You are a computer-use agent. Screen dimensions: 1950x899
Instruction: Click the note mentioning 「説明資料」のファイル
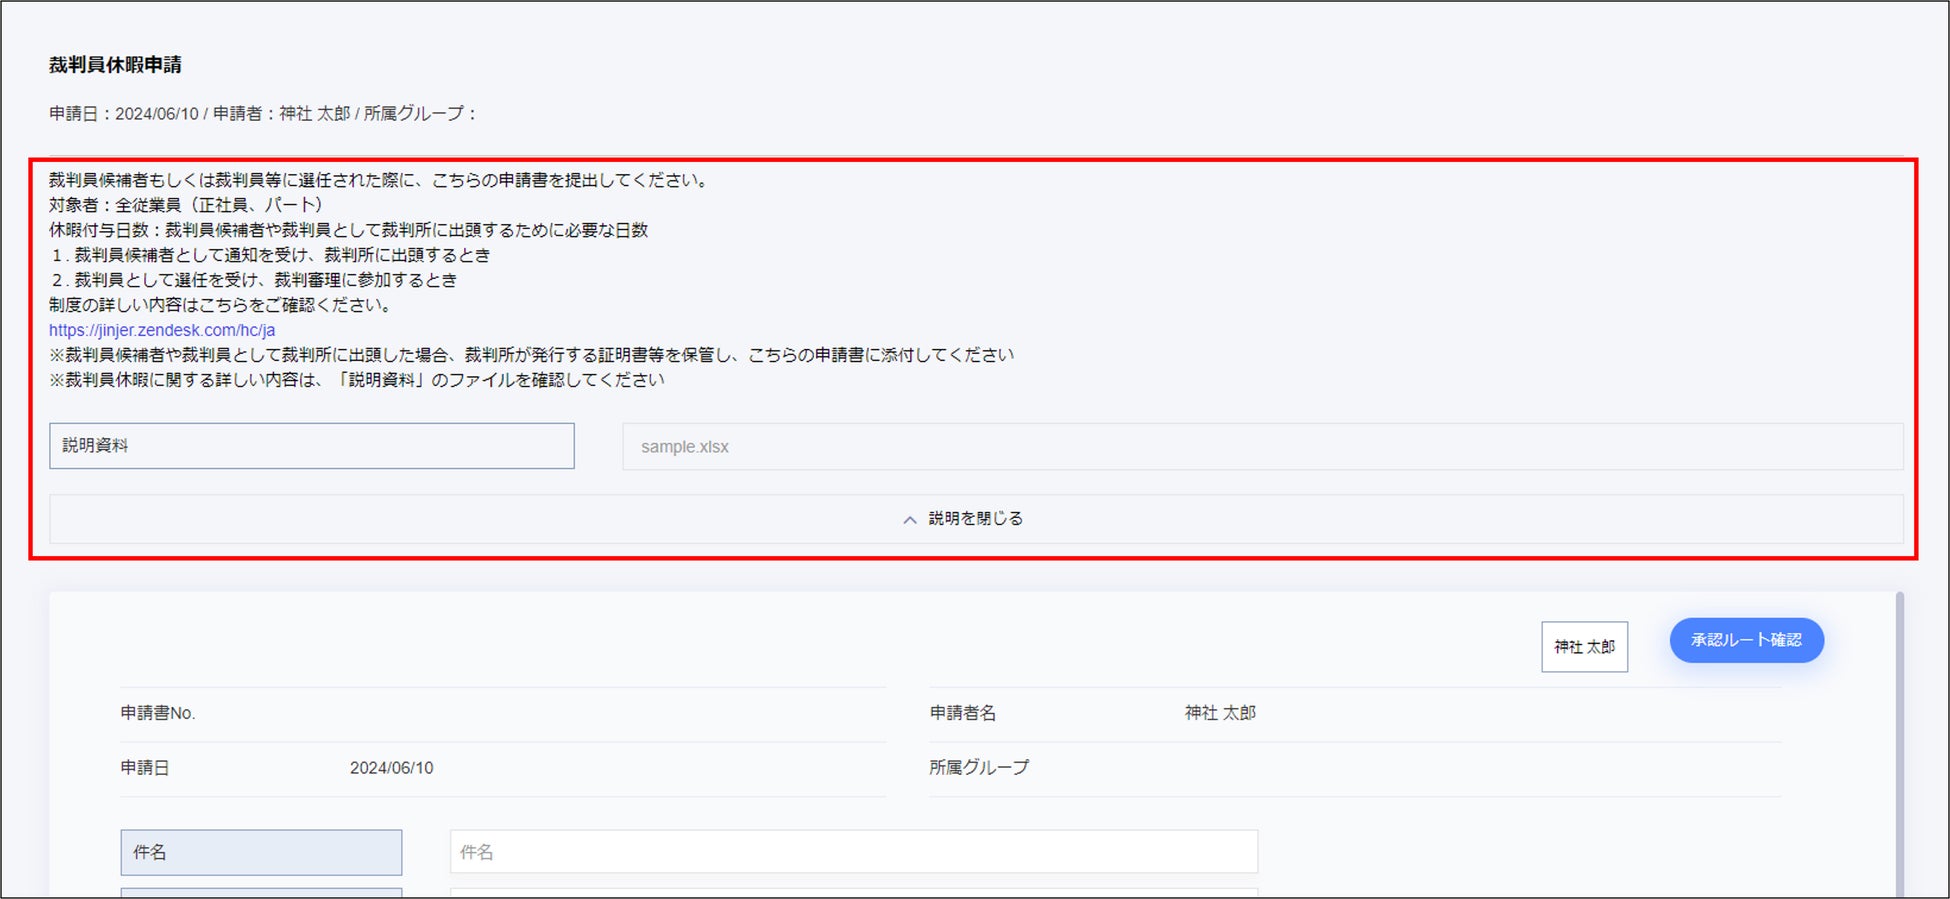(357, 380)
